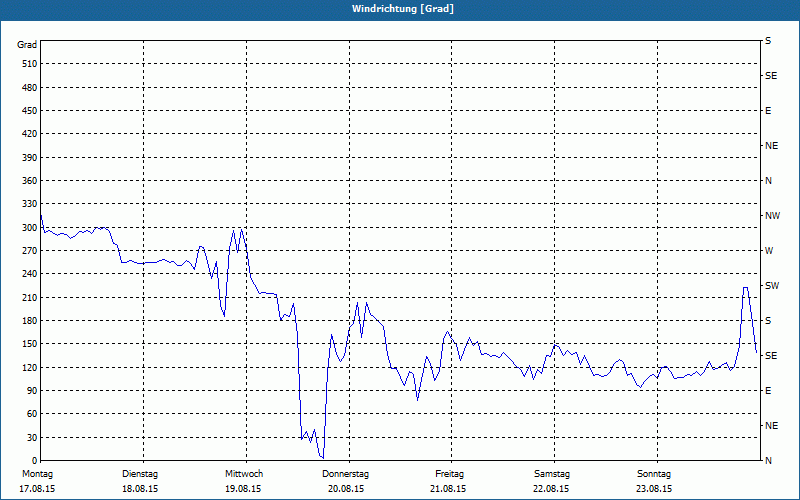Select the y-axis value '90'
The height and width of the screenshot is (500, 800).
coord(32,391)
